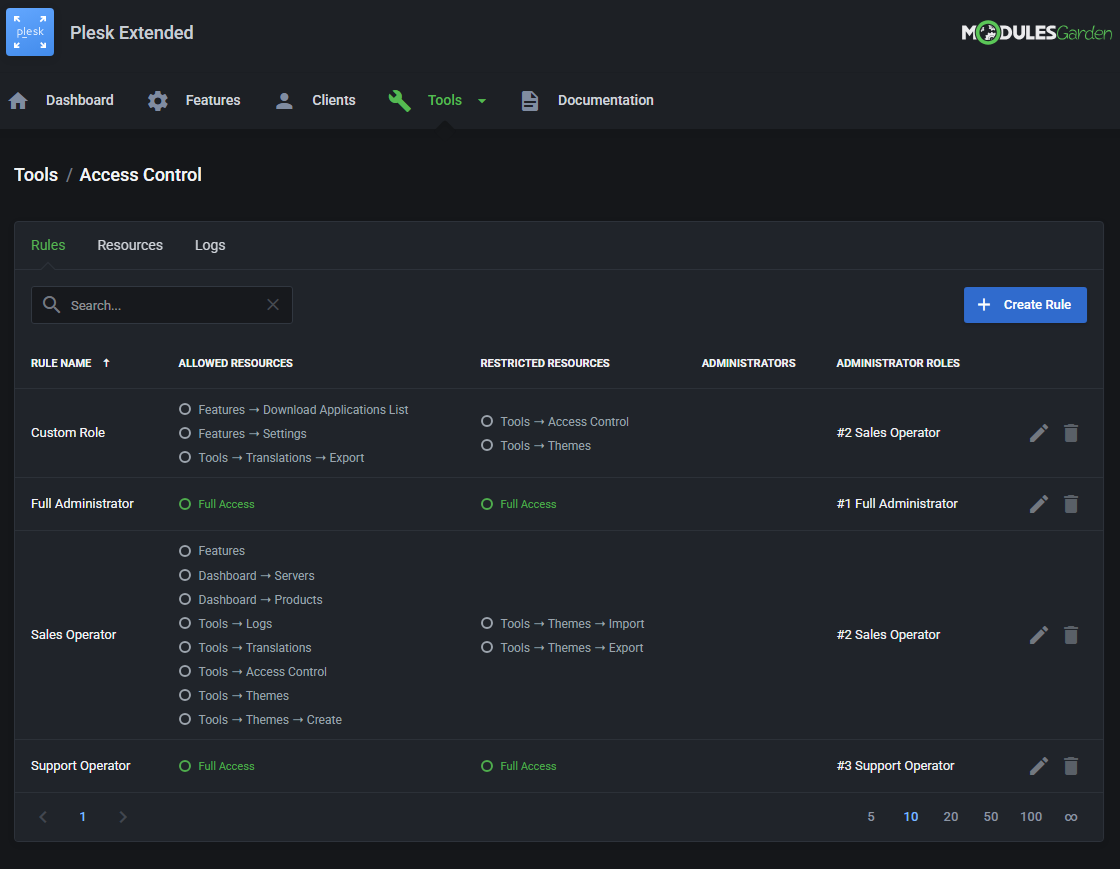1120x869 pixels.
Task: Edit the Support Operator rule
Action: click(x=1039, y=766)
